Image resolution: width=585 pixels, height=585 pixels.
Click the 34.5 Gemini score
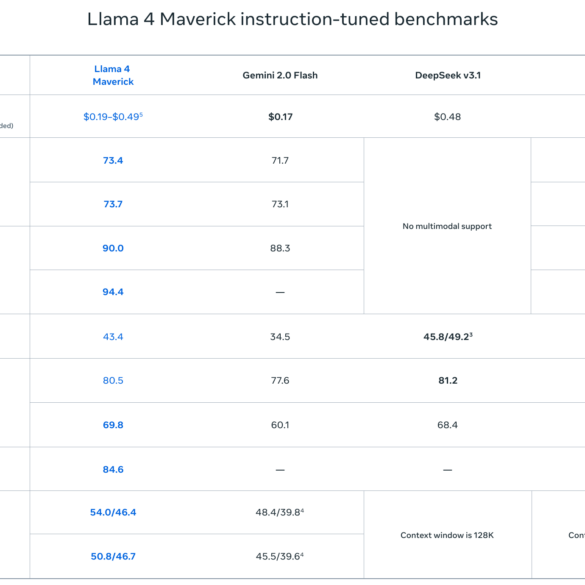coord(280,337)
